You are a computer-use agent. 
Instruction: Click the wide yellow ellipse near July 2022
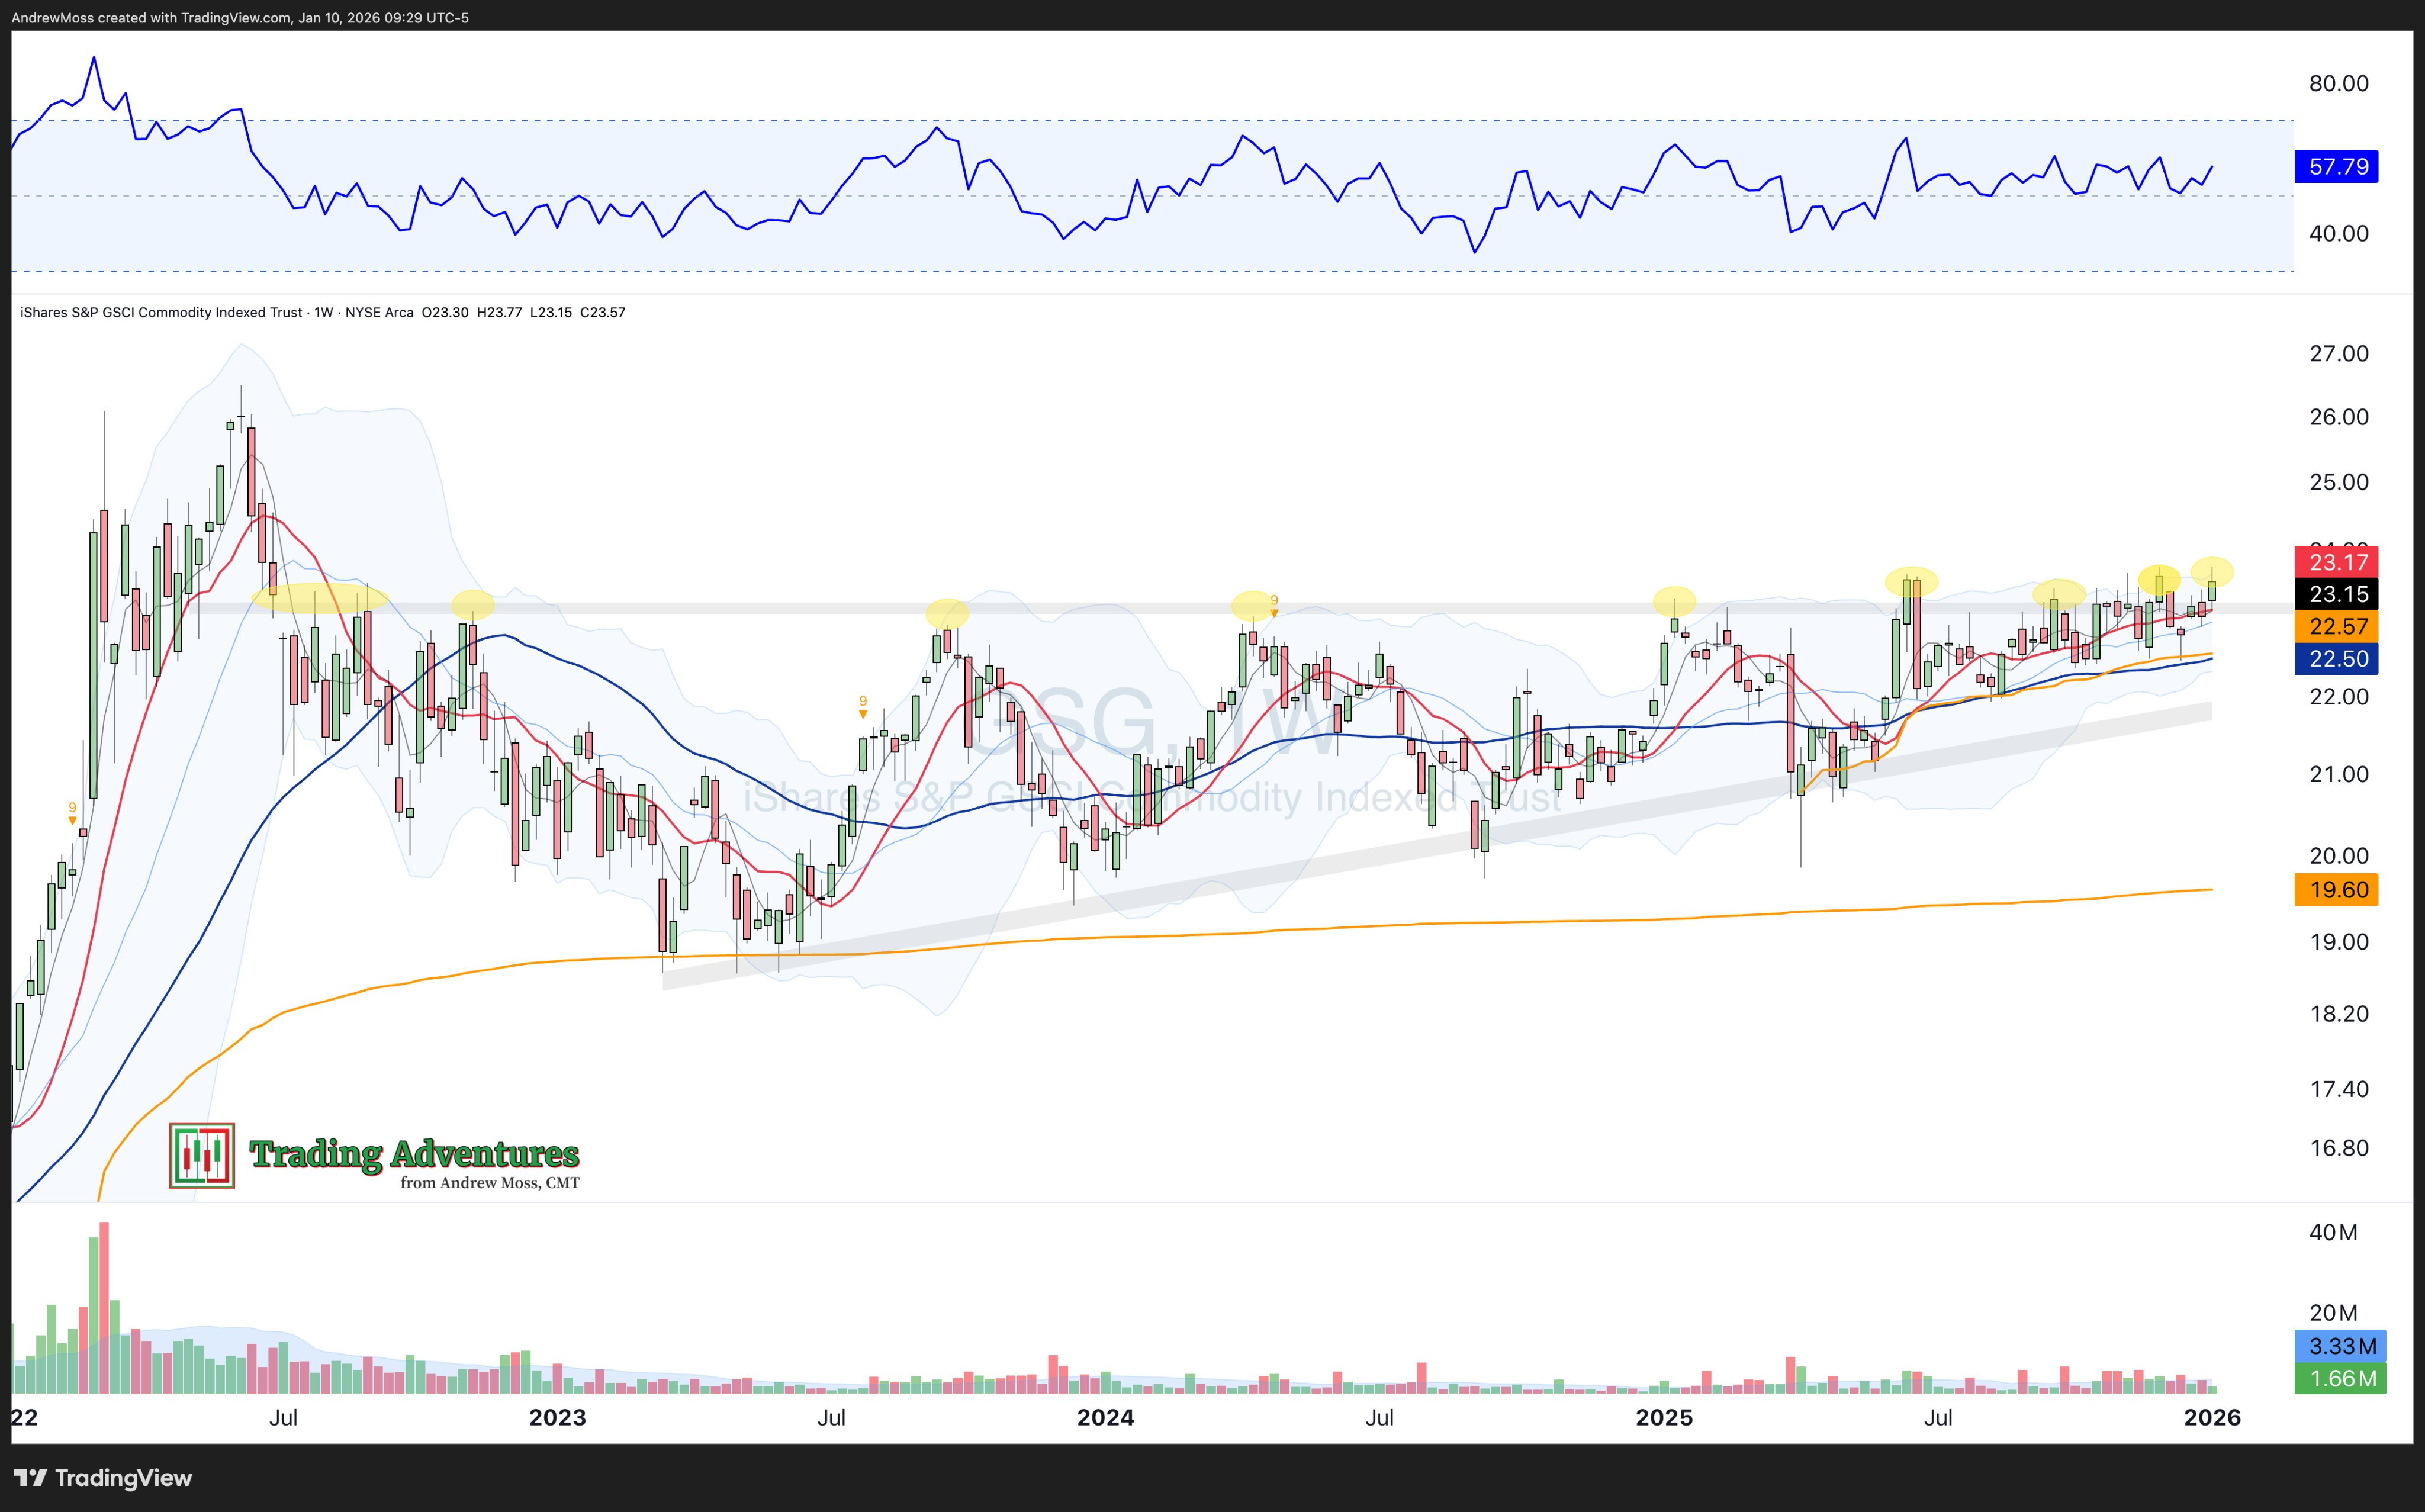[x=320, y=597]
